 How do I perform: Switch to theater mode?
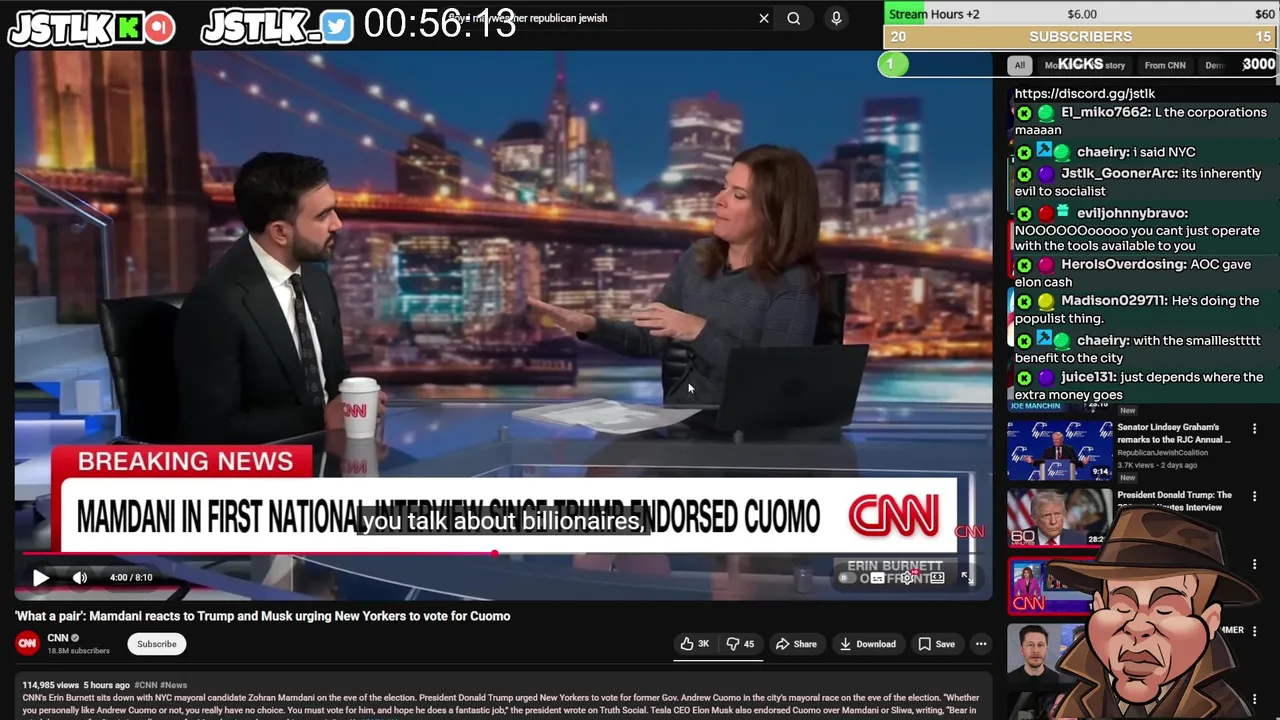coord(937,578)
